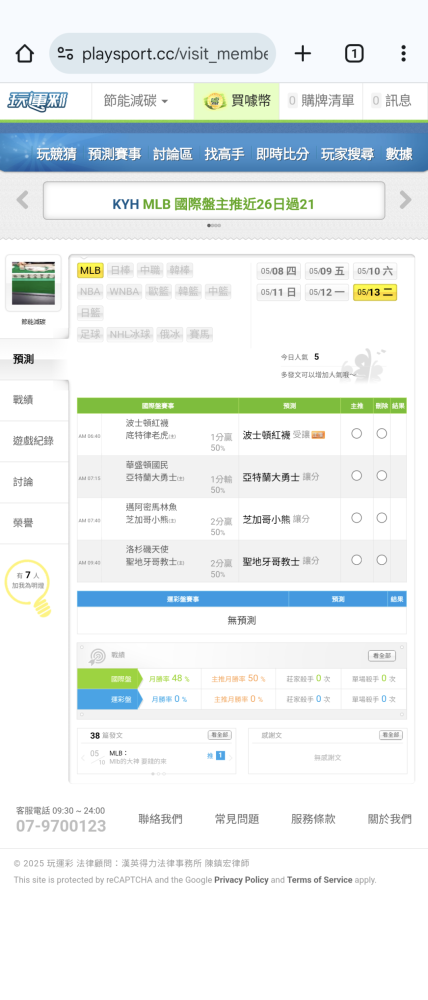Click the 買噱幣 coin icon
Screen dimensions: 428x1000
pos(214,101)
